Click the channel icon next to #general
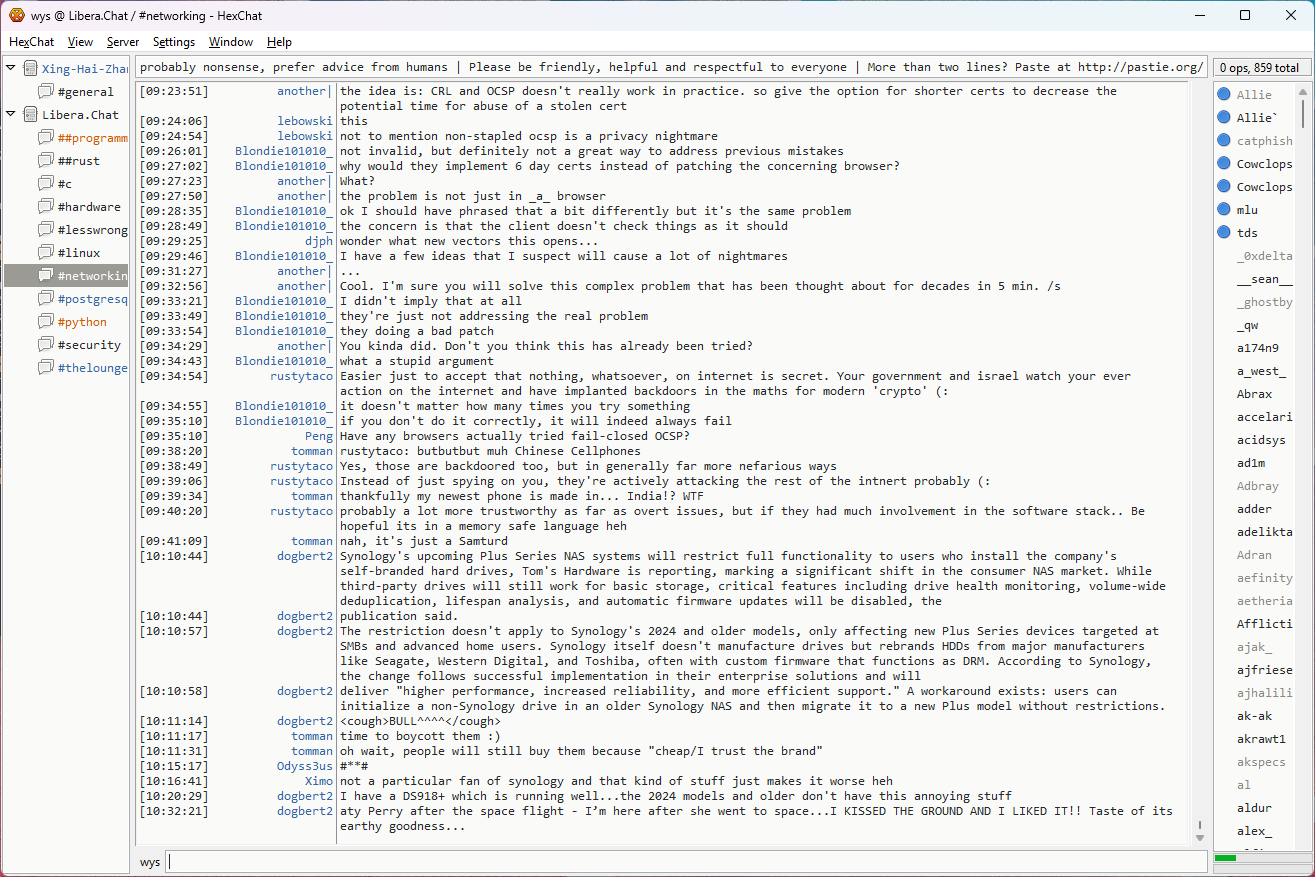Viewport: 1315px width, 877px height. (x=46, y=91)
